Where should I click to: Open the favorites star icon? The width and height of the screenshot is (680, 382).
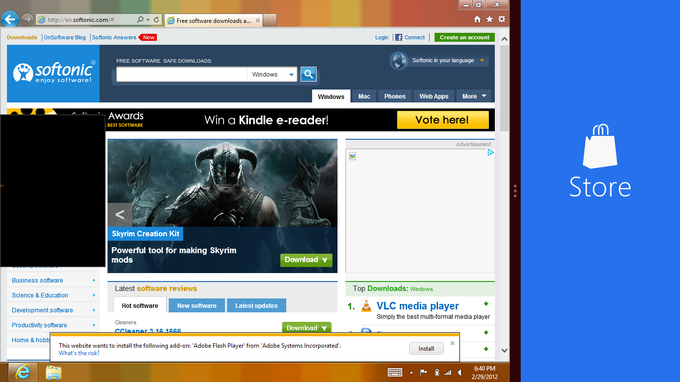click(x=489, y=19)
